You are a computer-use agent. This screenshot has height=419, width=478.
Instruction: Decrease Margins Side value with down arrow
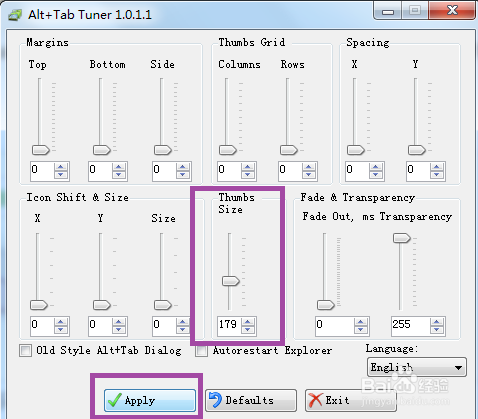(183, 174)
